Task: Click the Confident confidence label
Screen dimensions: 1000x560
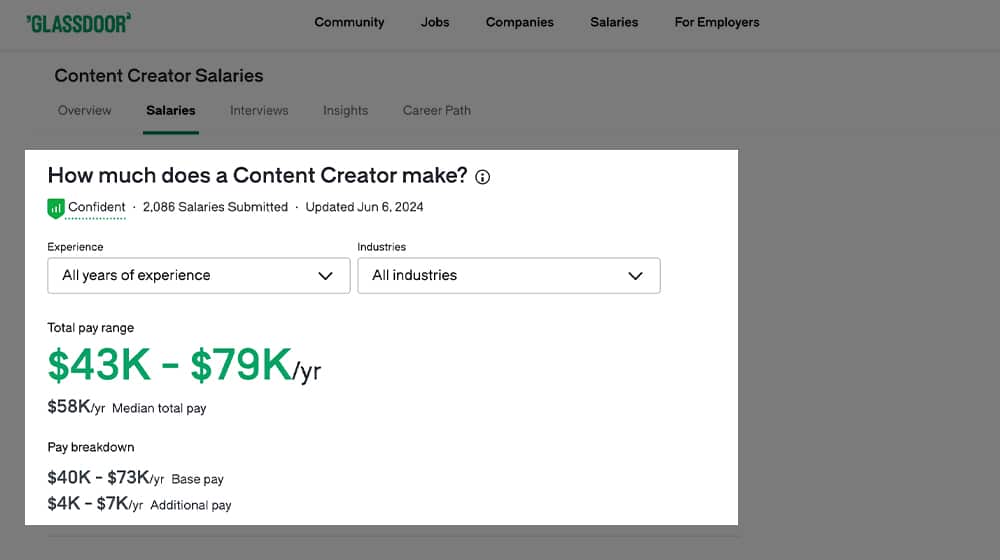Action: (96, 207)
